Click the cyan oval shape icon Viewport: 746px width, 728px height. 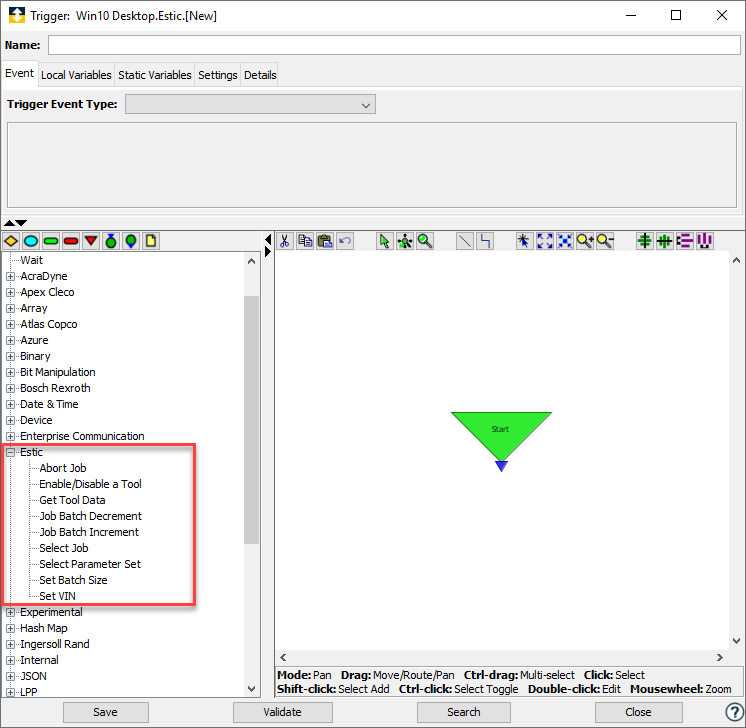click(x=31, y=241)
